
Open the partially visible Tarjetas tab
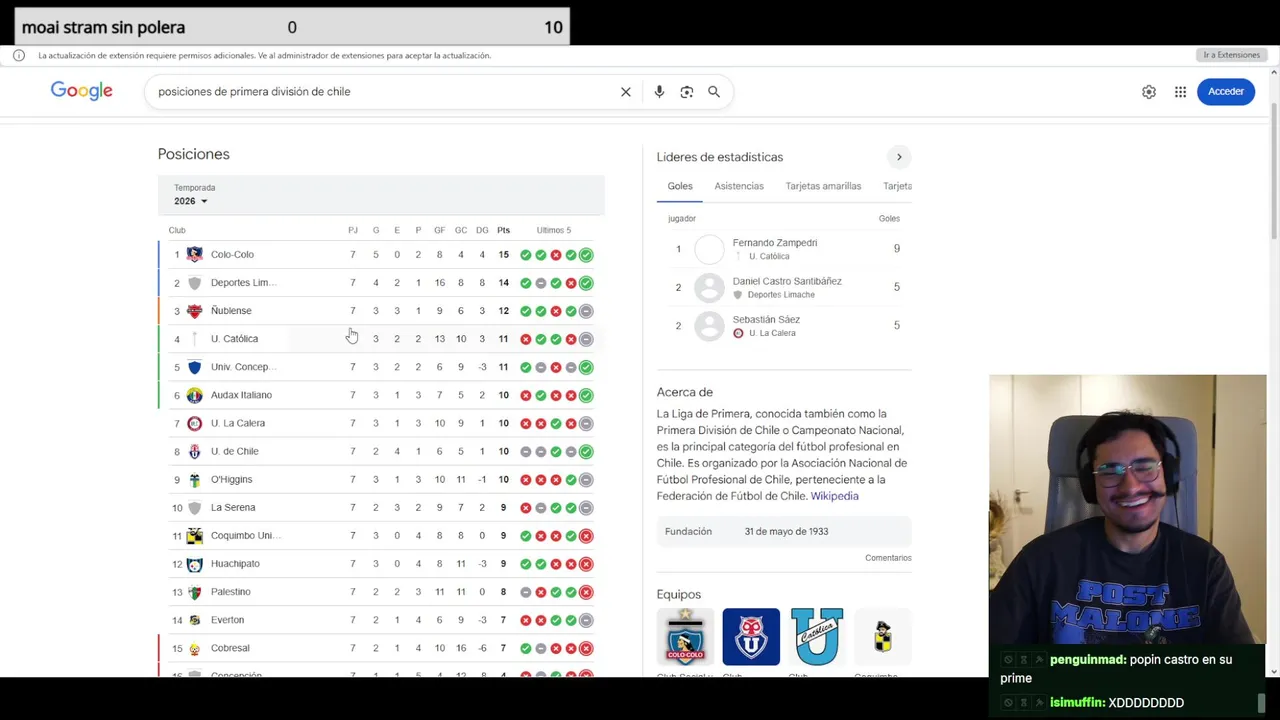tap(897, 186)
